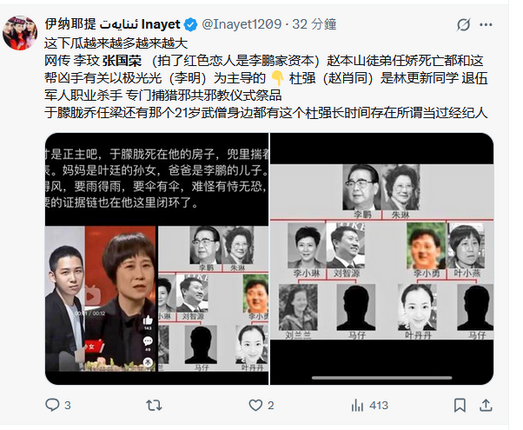Viewport: 523px width, 430px height.
Task: Click the progress bar in right image
Action: click(382, 378)
